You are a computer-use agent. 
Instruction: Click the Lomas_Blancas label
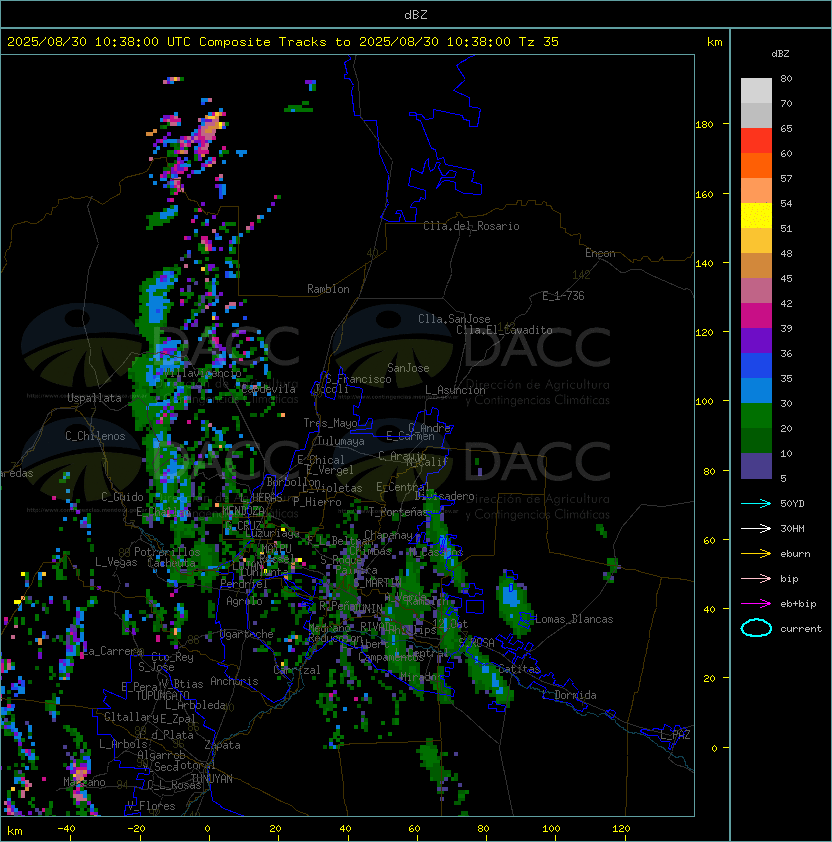point(574,619)
